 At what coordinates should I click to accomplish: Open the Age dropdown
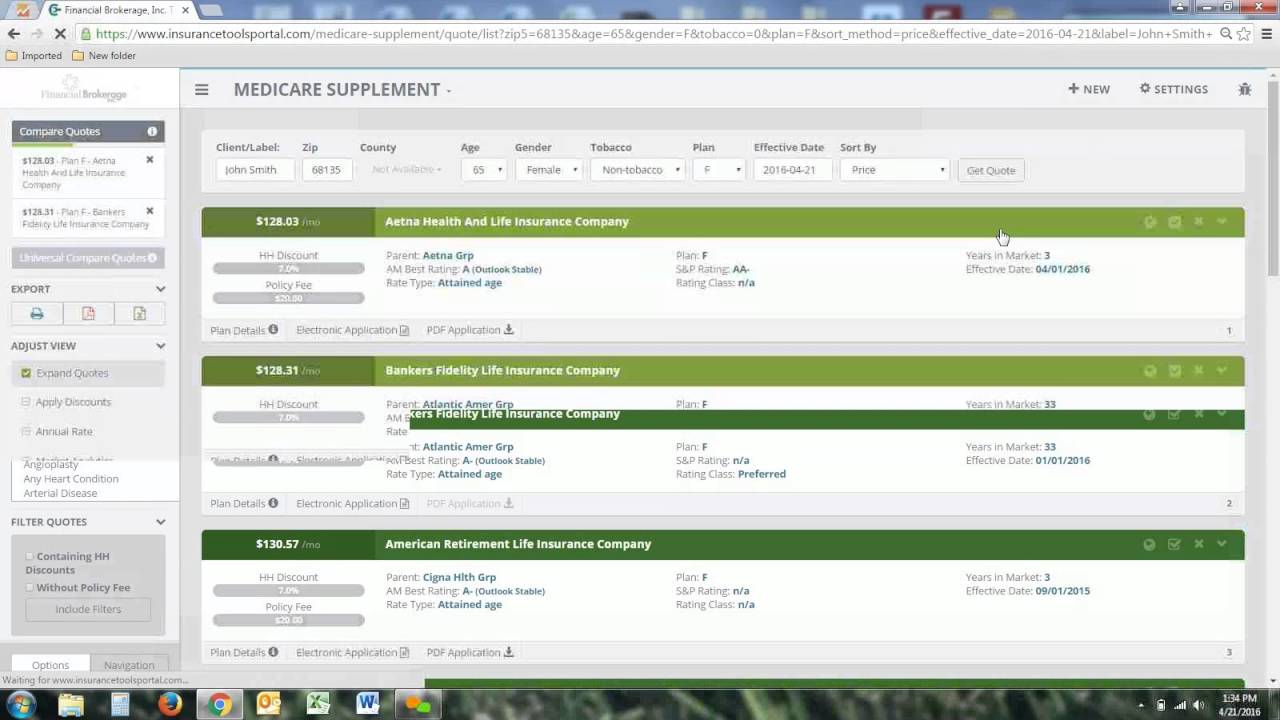point(483,170)
